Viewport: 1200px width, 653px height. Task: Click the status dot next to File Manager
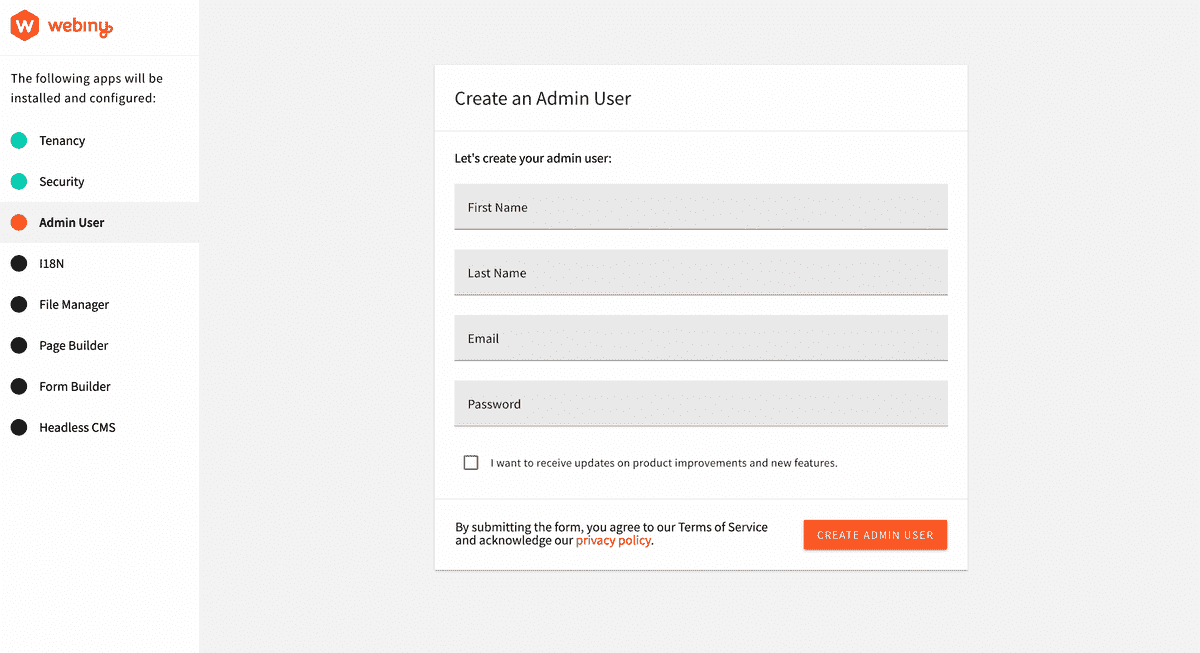[19, 304]
